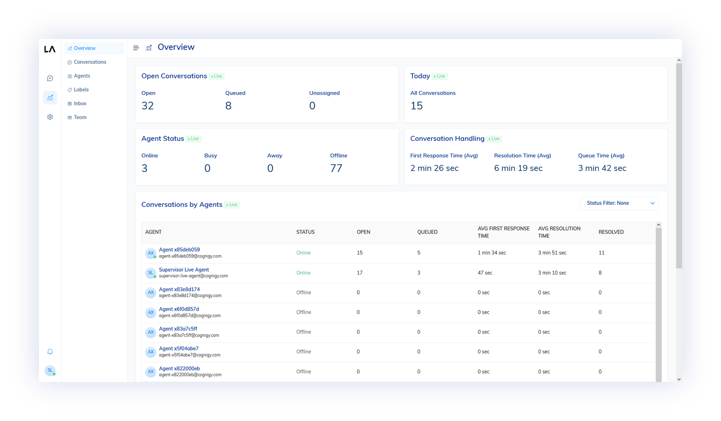
Task: Click email agent-x85deb059@cognigy.com
Action: tap(190, 256)
